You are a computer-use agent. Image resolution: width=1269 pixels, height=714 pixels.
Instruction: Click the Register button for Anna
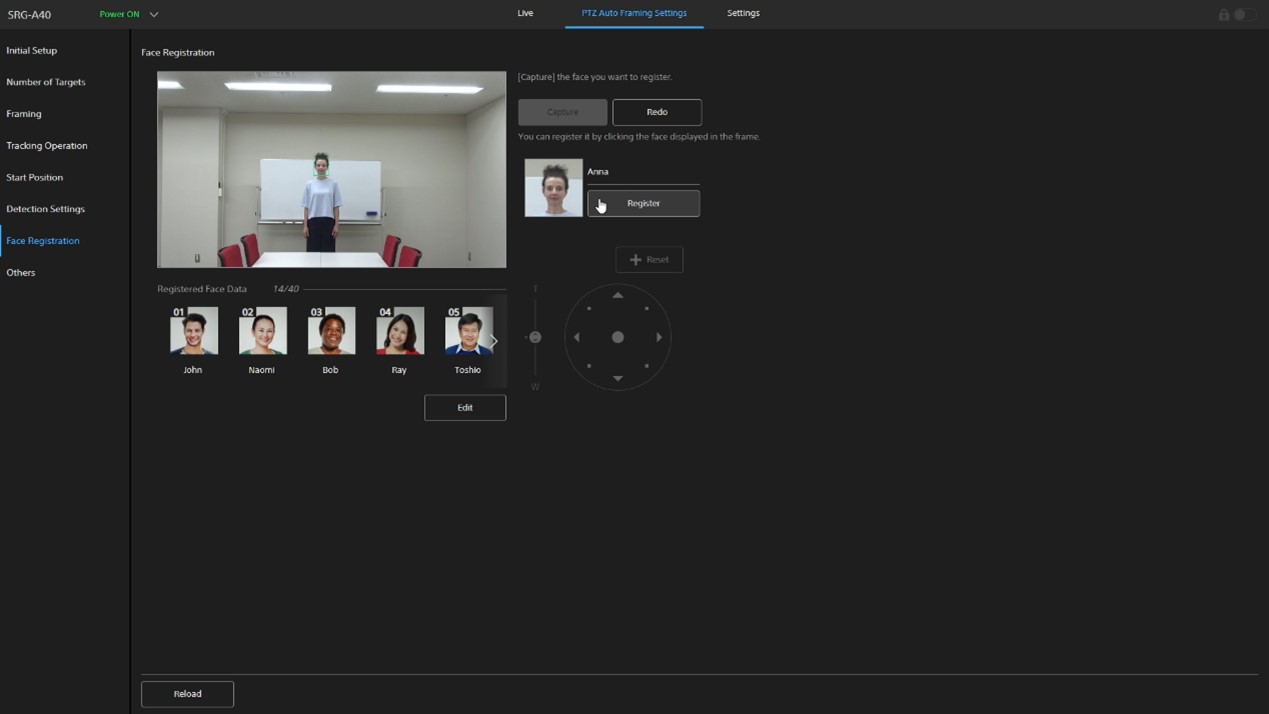tap(643, 204)
